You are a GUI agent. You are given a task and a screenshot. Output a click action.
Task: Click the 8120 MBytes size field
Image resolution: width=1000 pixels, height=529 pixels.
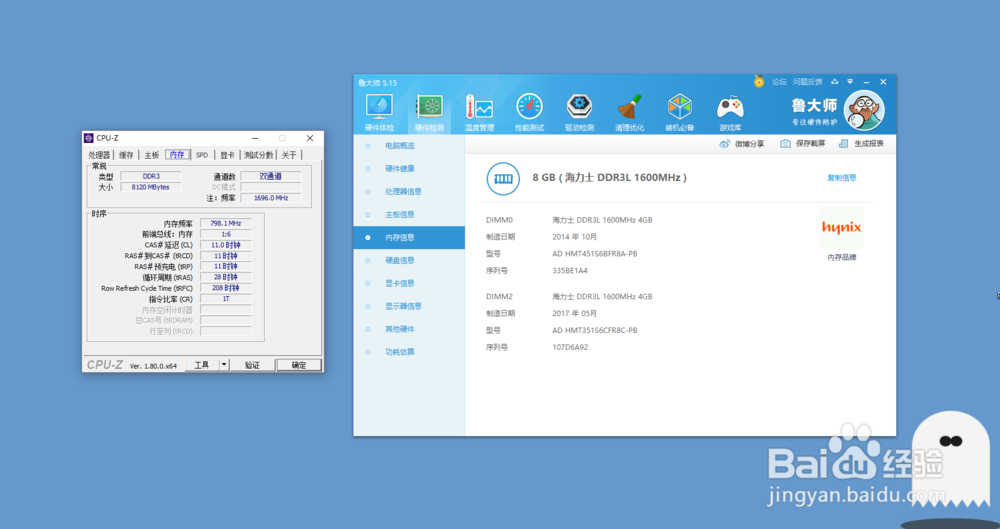pos(151,188)
